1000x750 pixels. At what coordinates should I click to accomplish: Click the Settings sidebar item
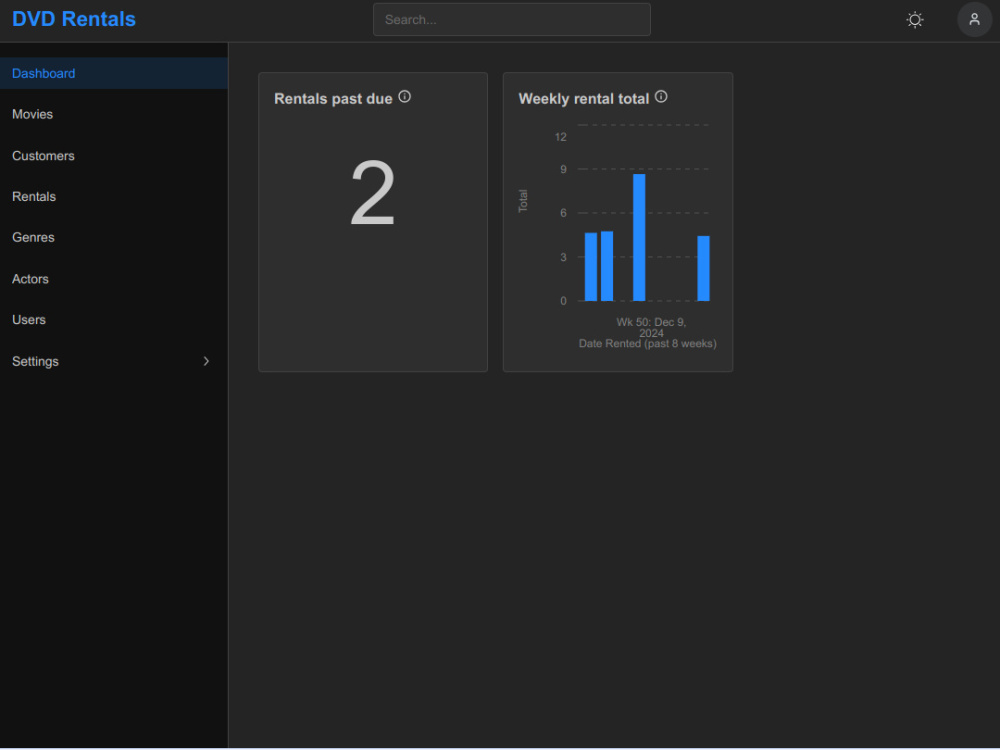point(114,362)
